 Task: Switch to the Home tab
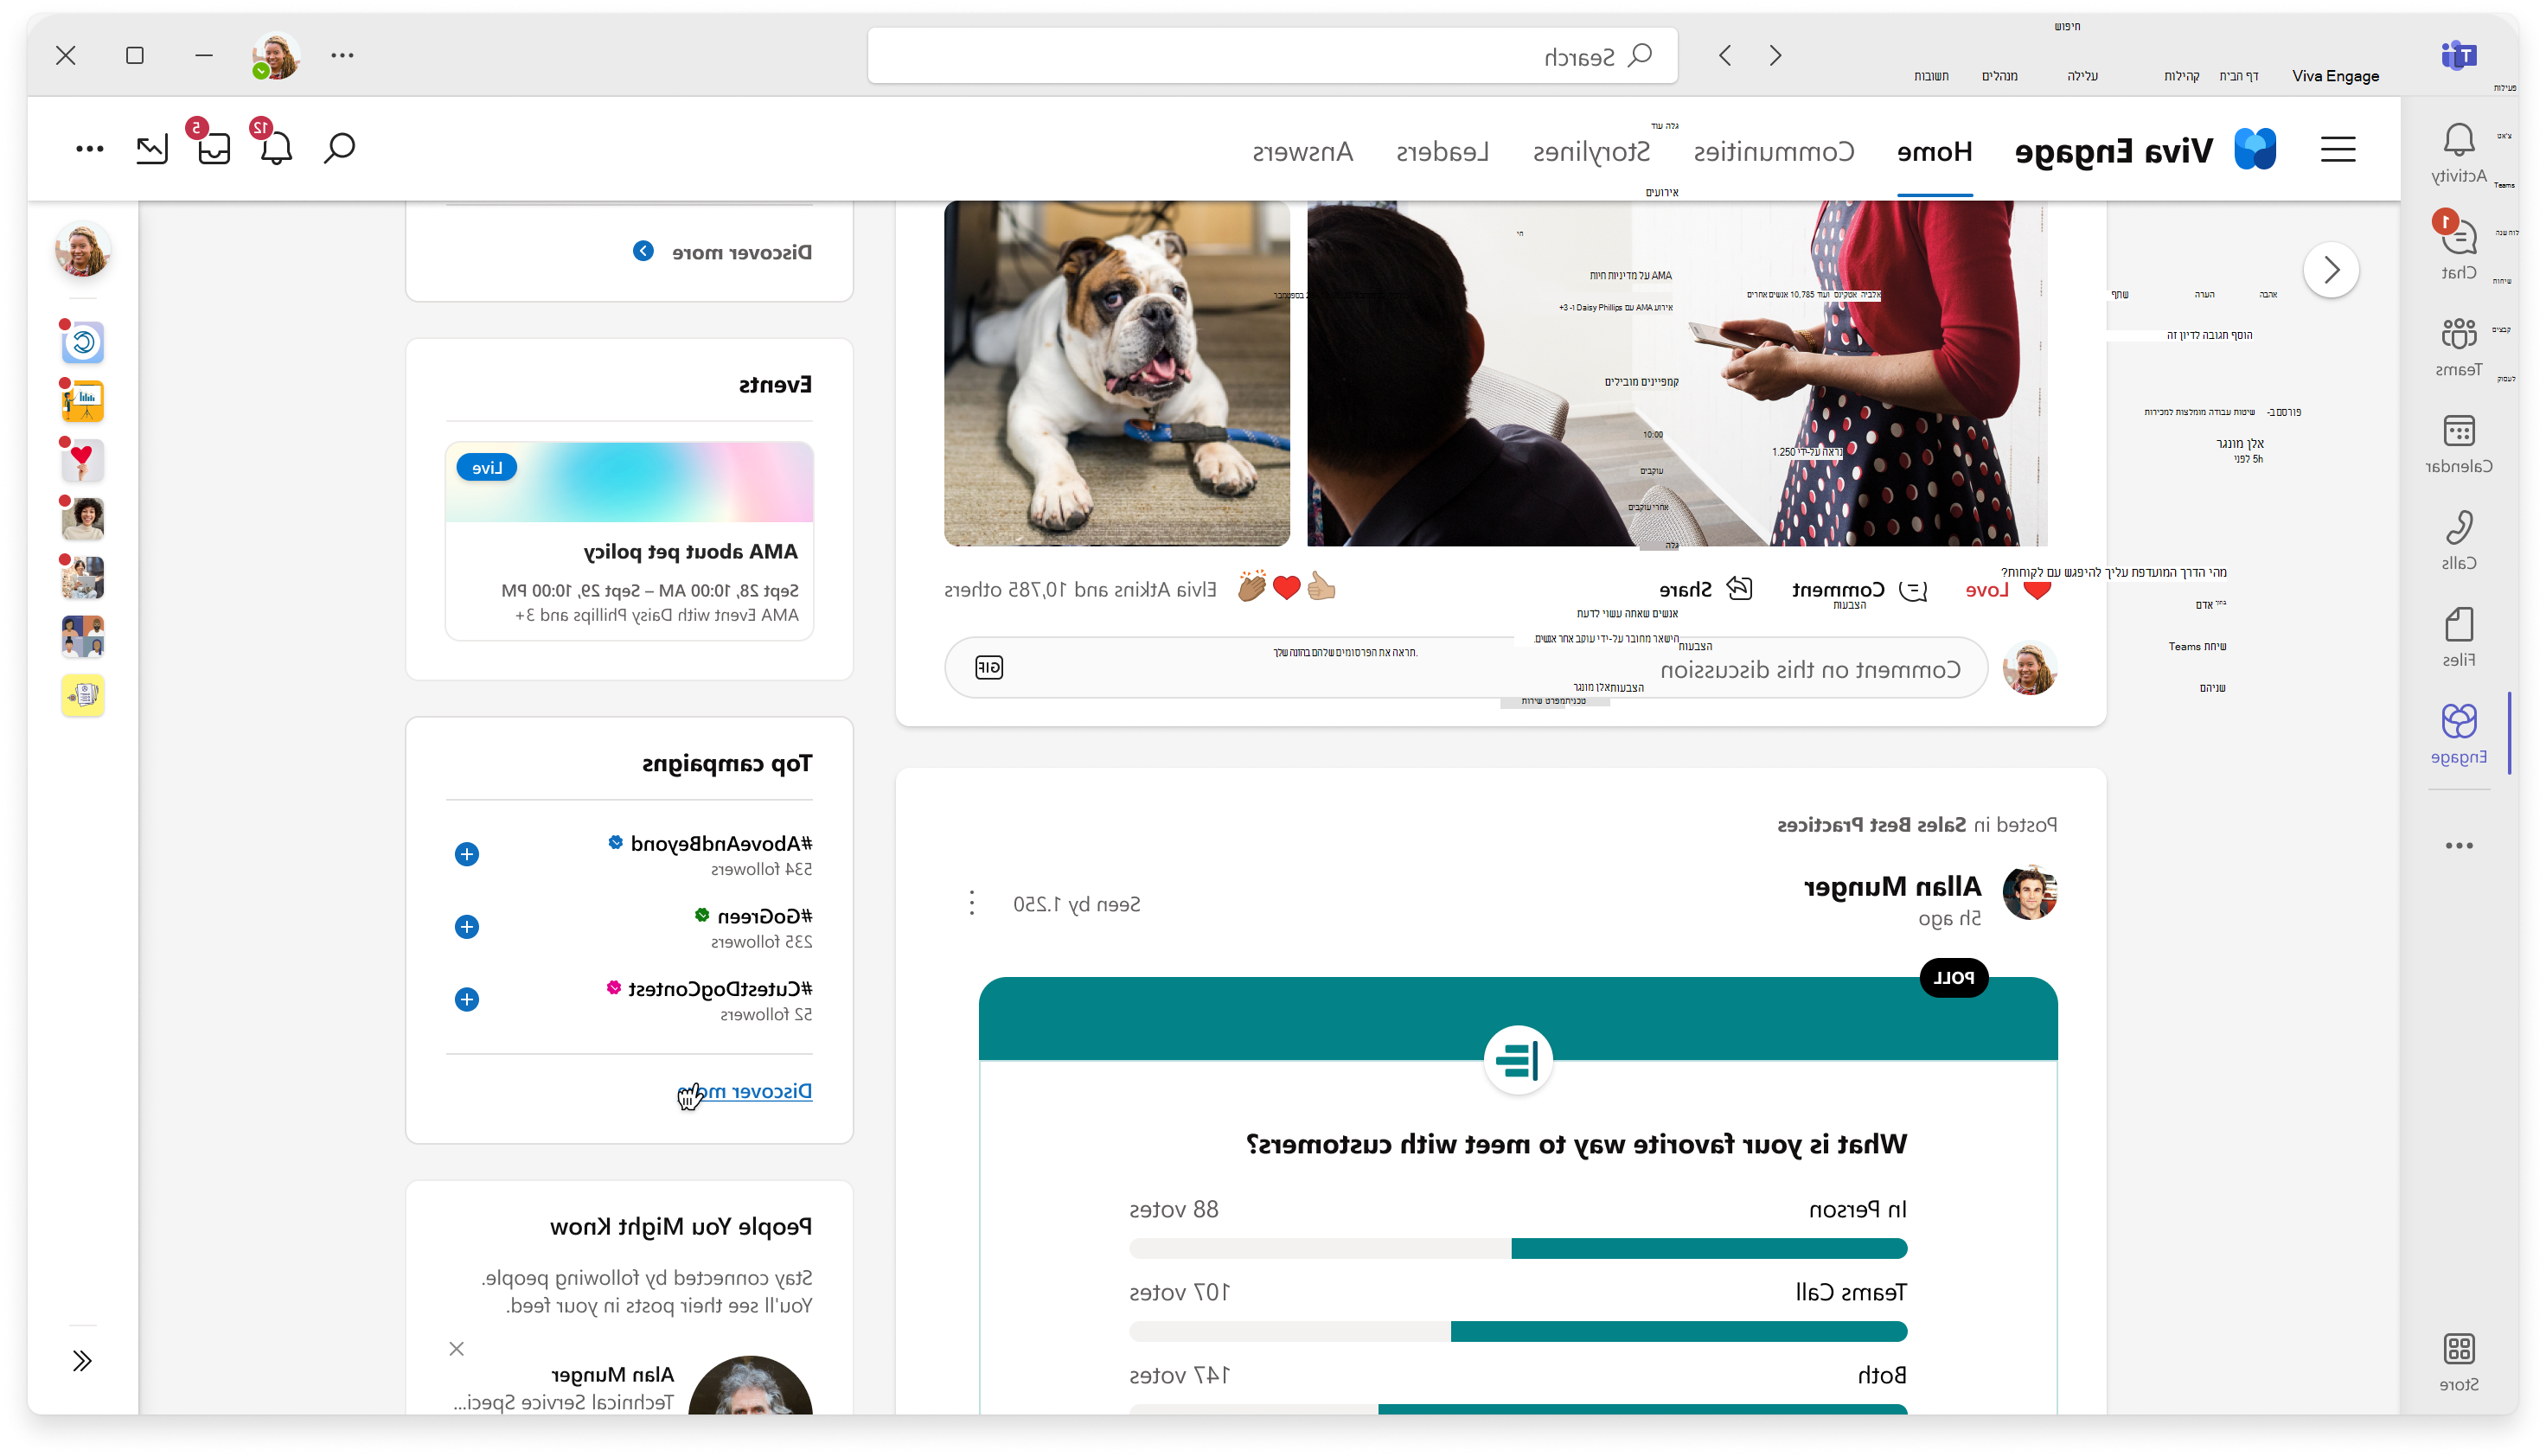coord(1934,151)
